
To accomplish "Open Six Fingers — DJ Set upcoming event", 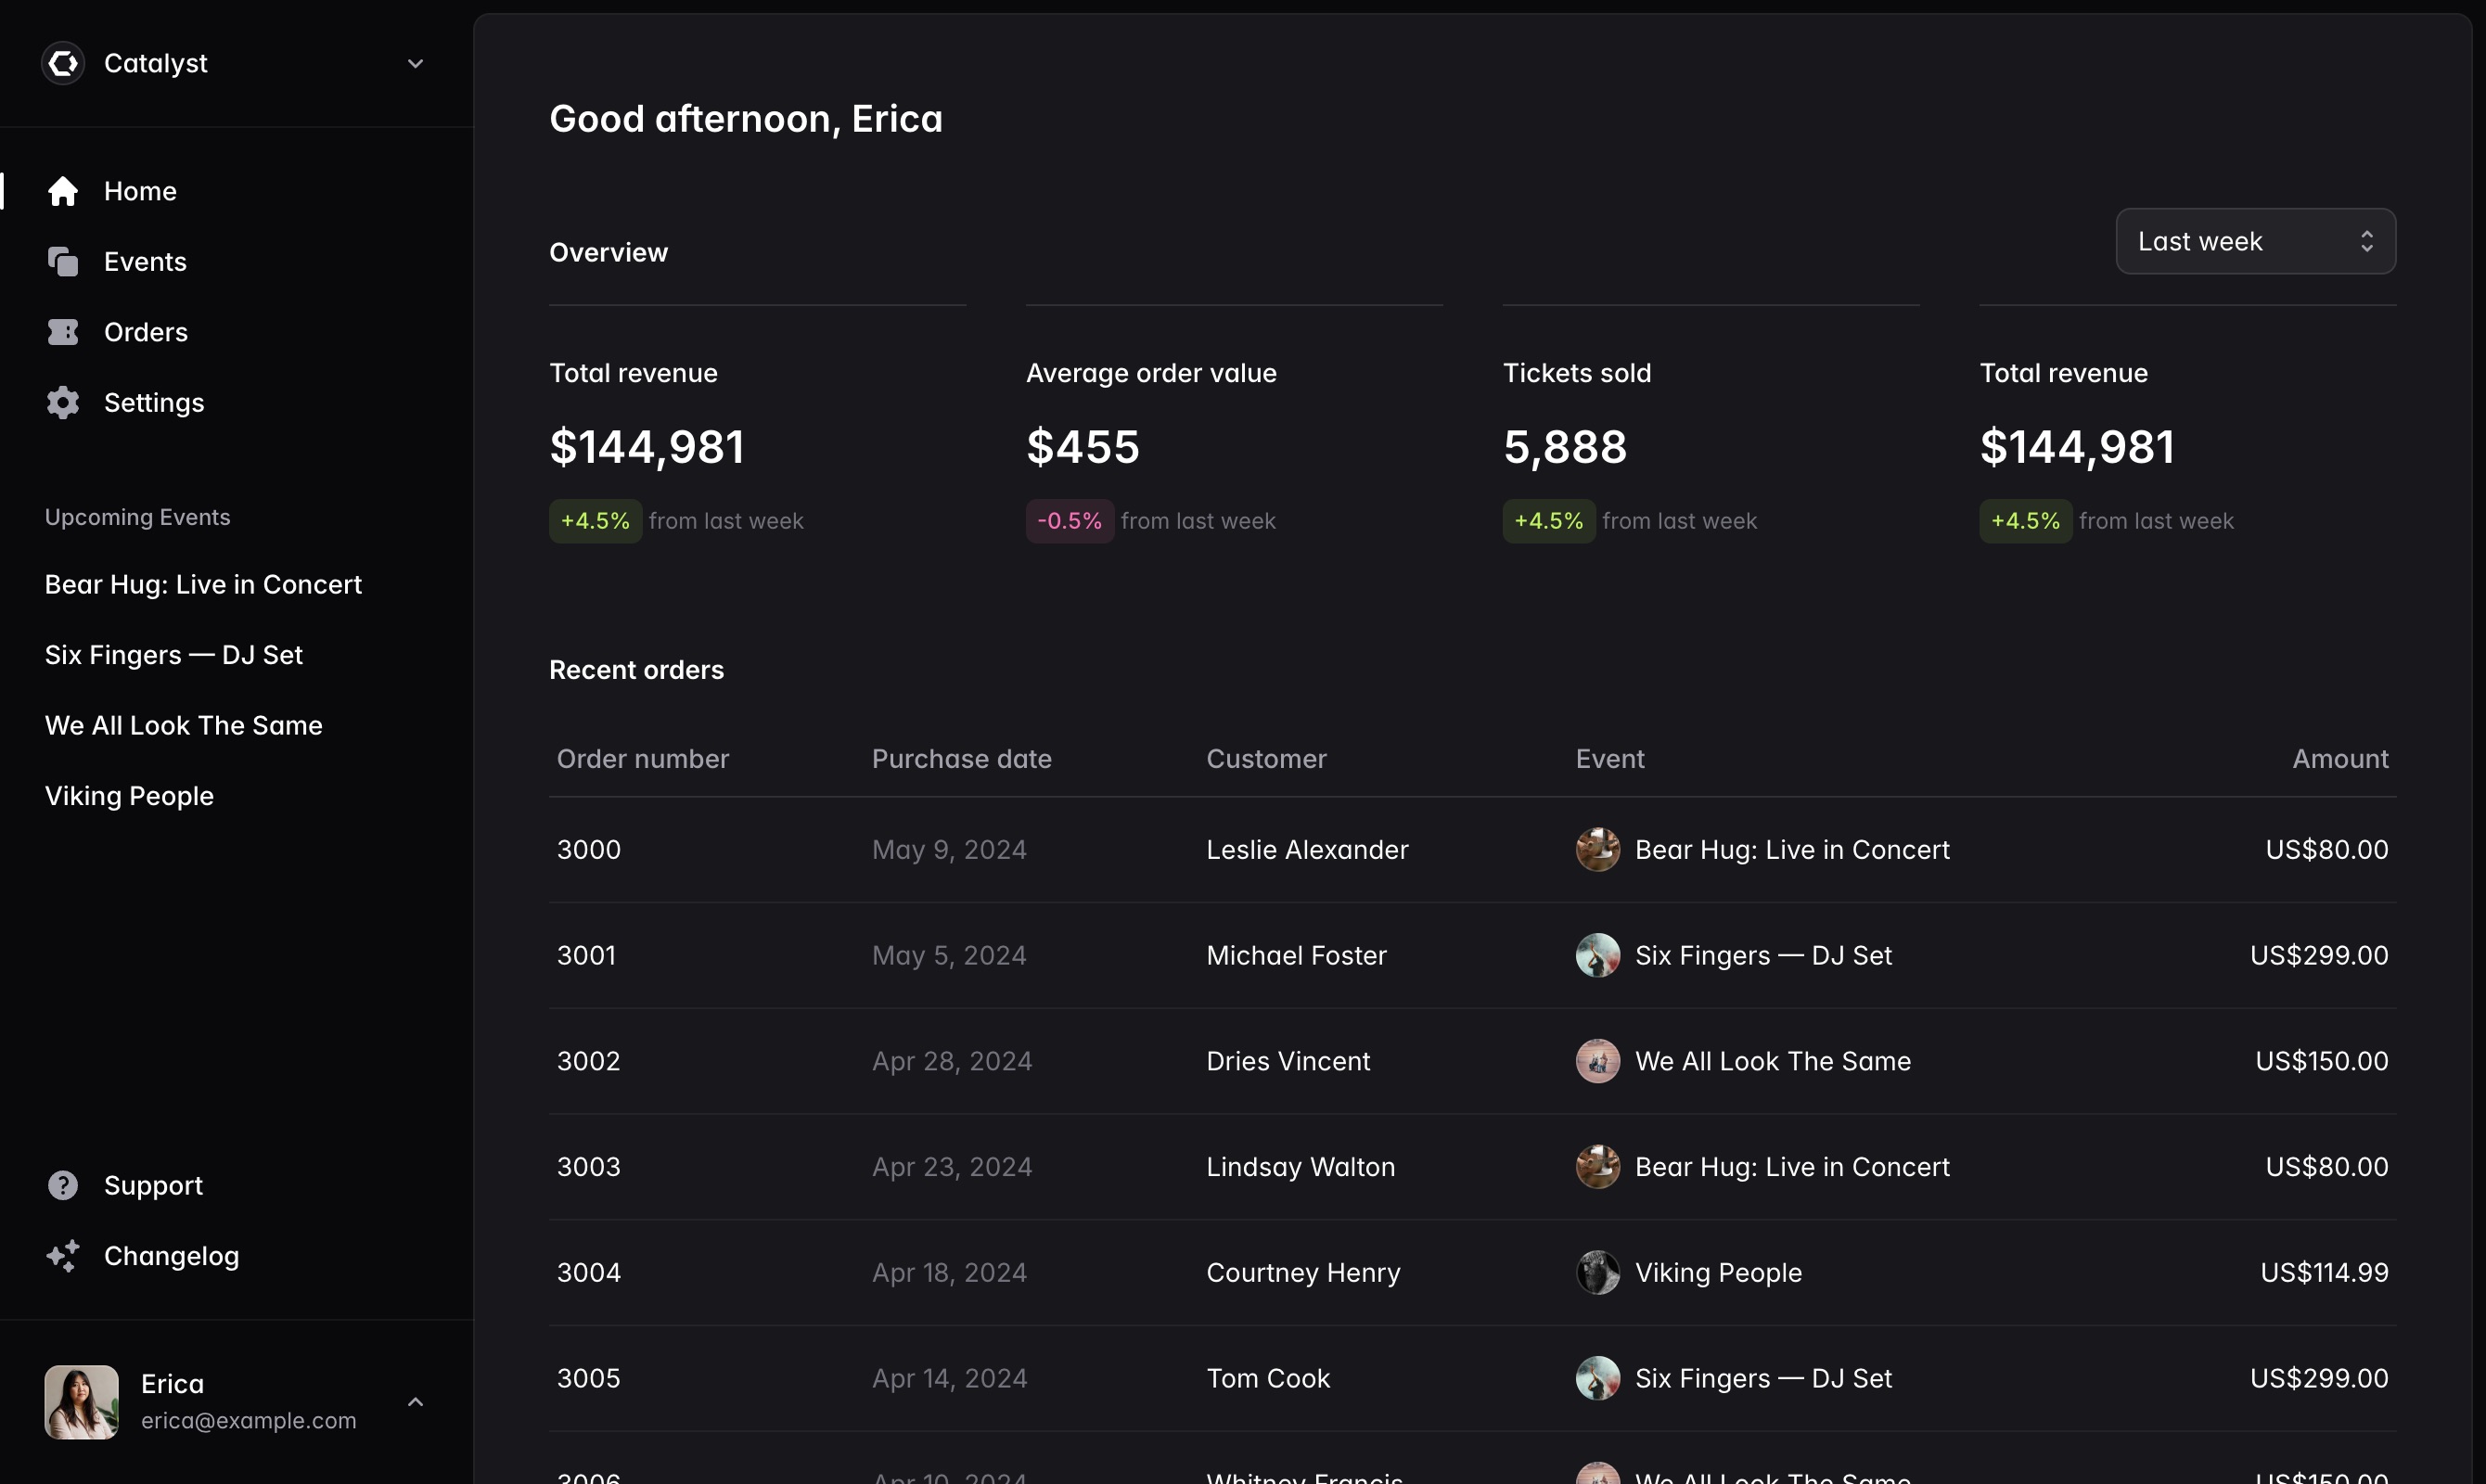I will tap(174, 655).
